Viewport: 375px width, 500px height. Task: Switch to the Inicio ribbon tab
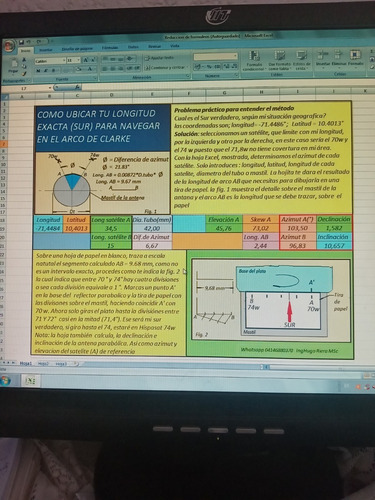(26, 50)
